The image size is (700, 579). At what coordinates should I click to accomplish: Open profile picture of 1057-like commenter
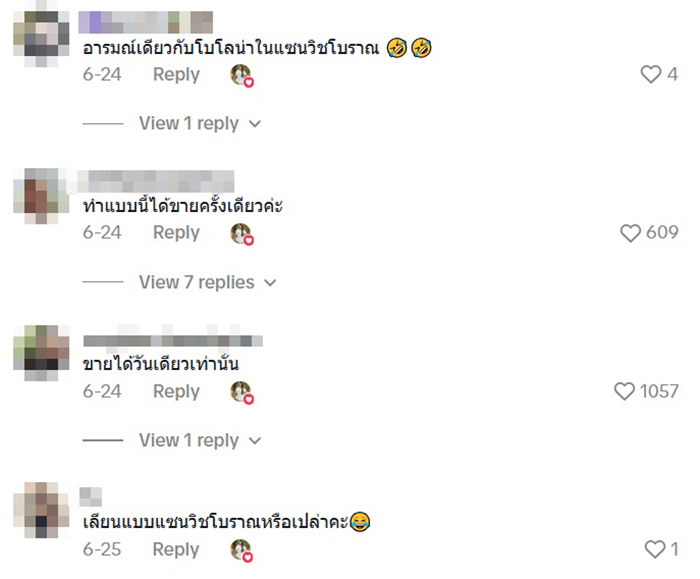tap(41, 353)
